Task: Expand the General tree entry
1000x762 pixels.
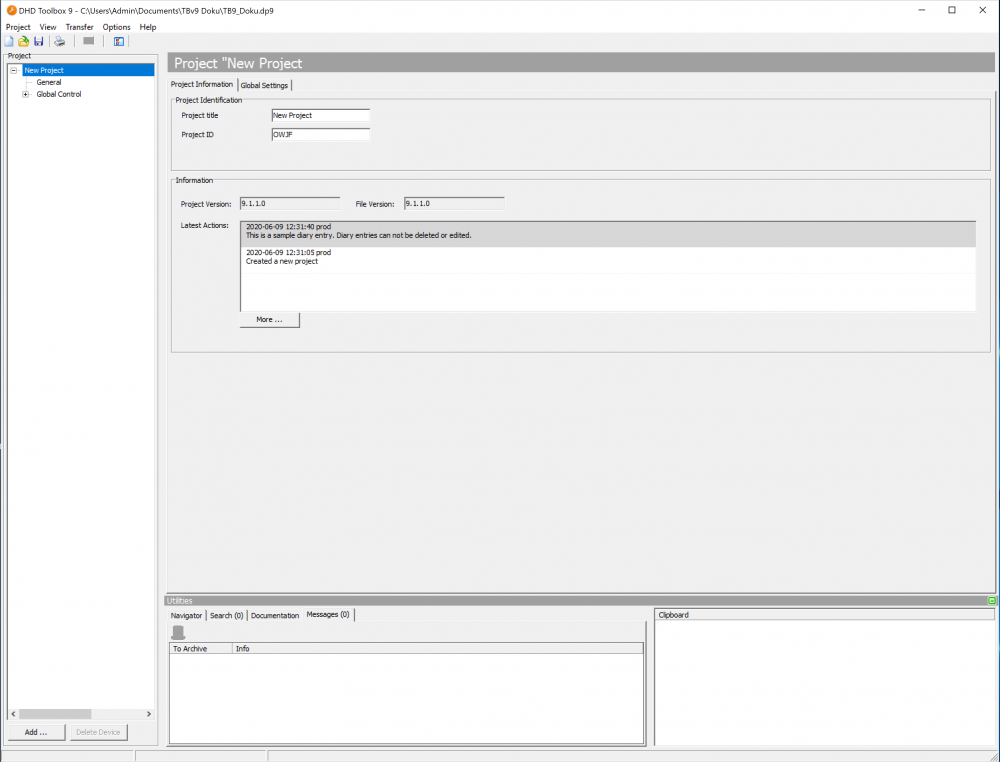Action: (47, 82)
